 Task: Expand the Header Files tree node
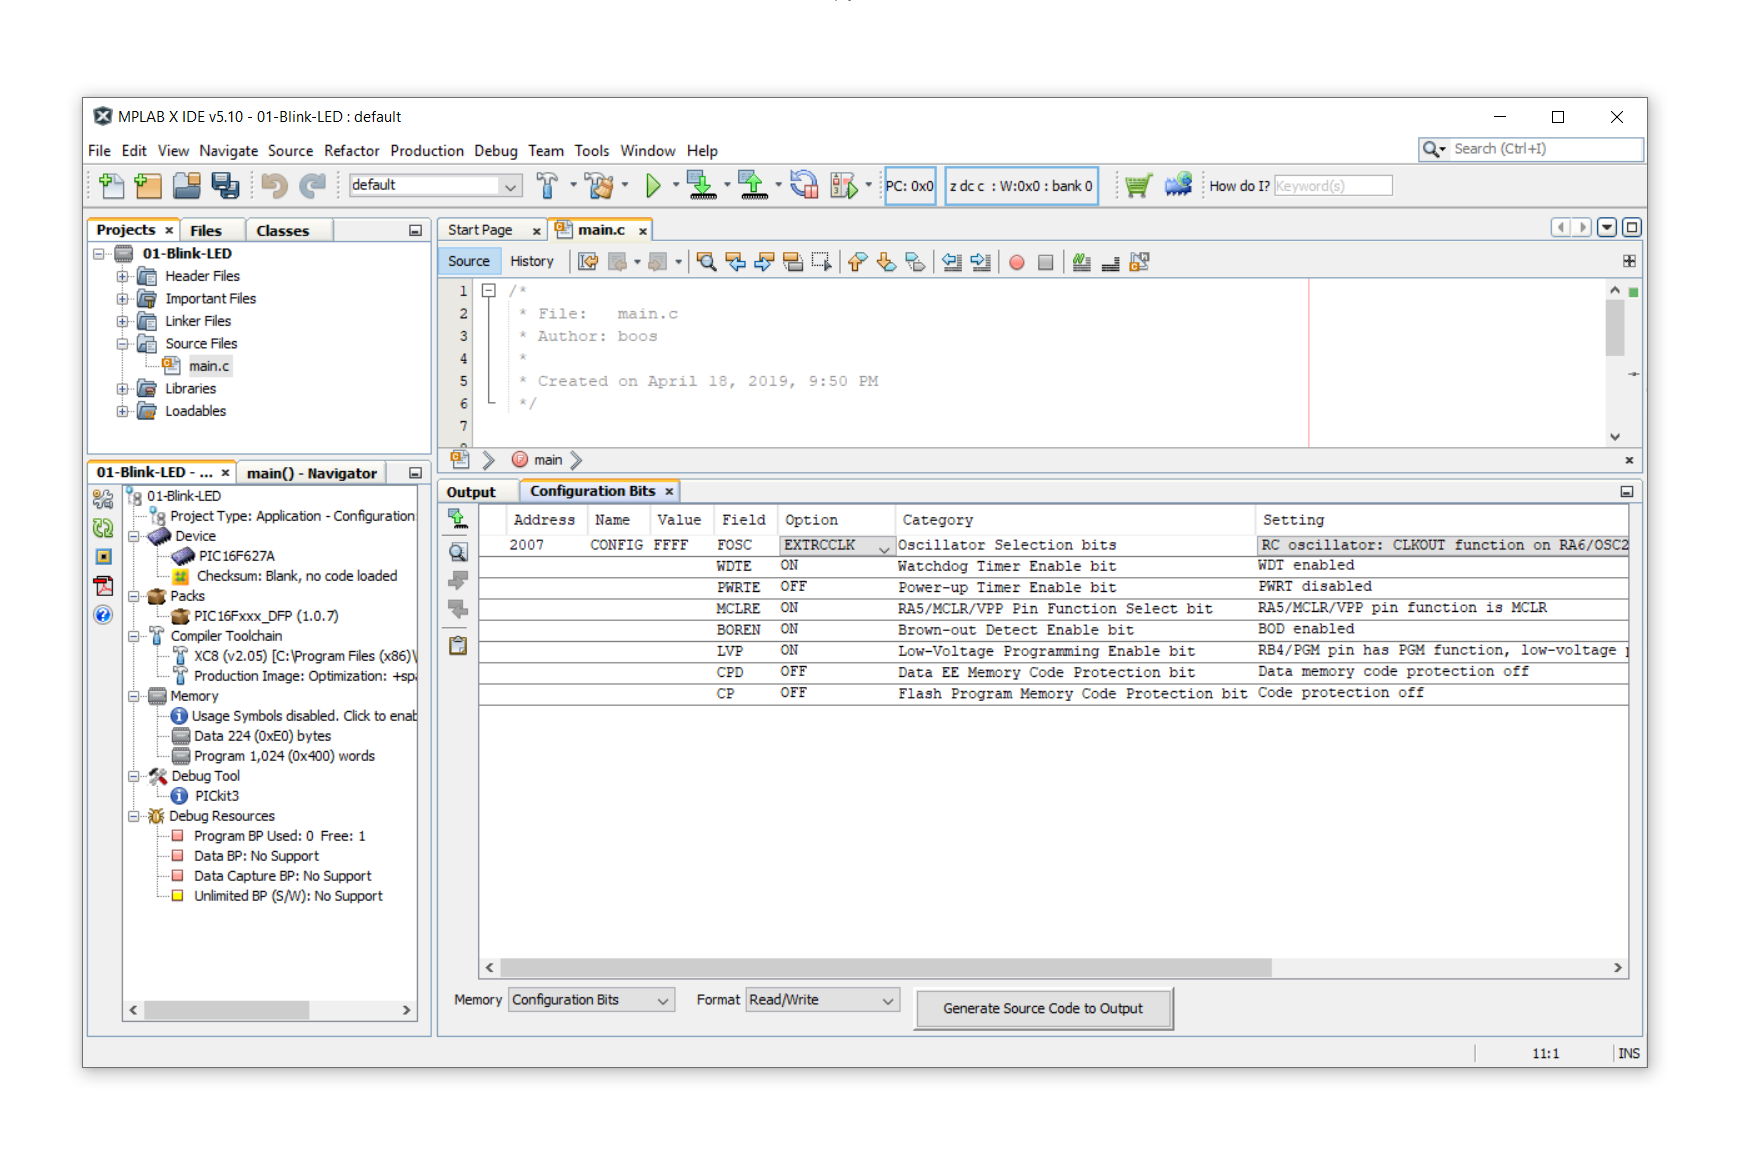click(x=122, y=276)
